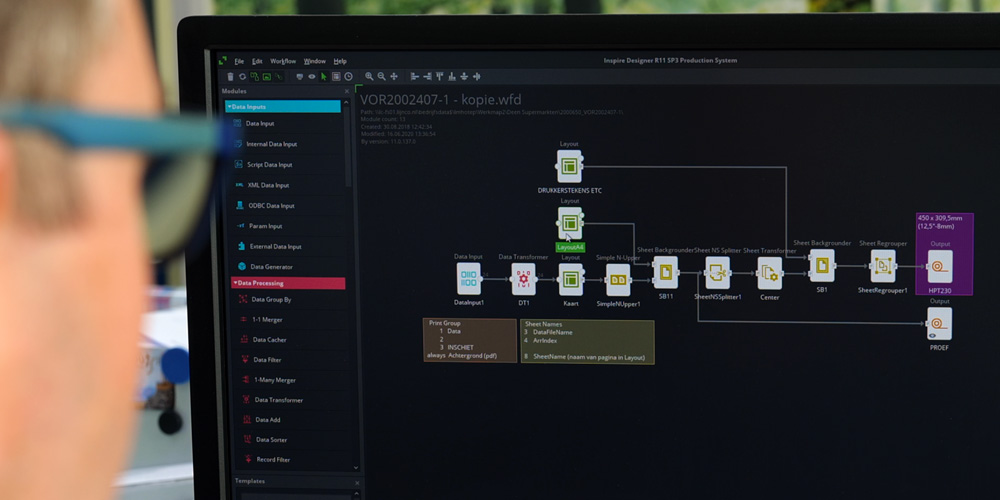Viewport: 1000px width, 500px height.
Task: Open the Help menu
Action: tap(340, 61)
